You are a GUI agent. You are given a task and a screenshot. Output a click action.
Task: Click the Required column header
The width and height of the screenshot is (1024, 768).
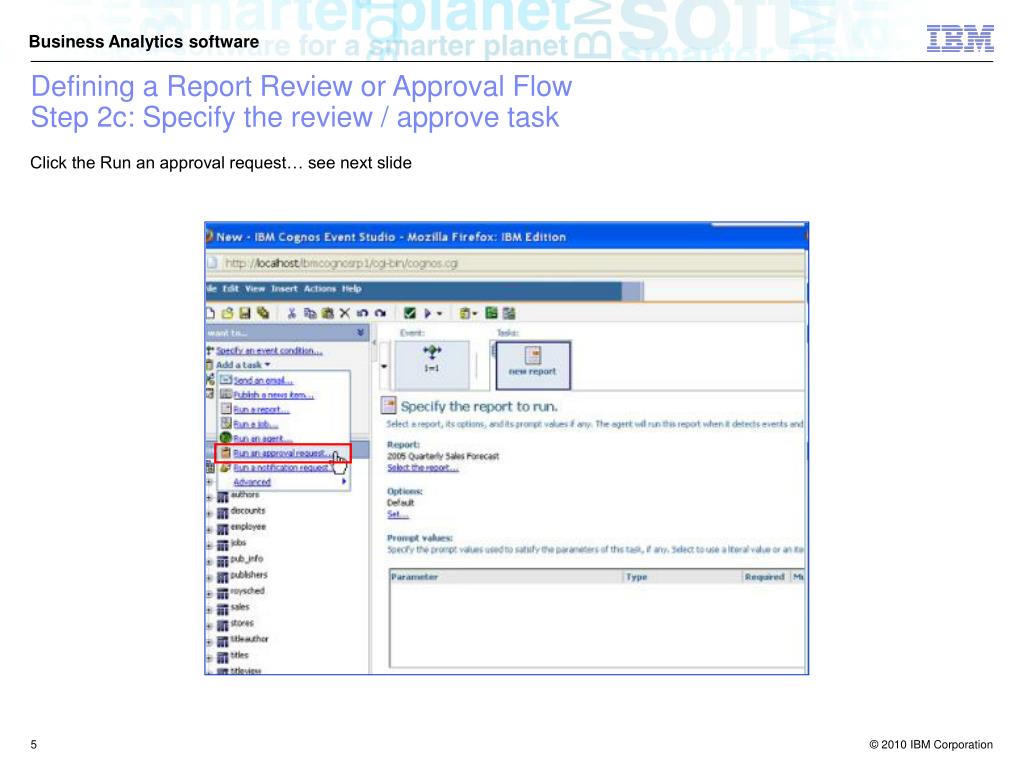click(x=764, y=577)
